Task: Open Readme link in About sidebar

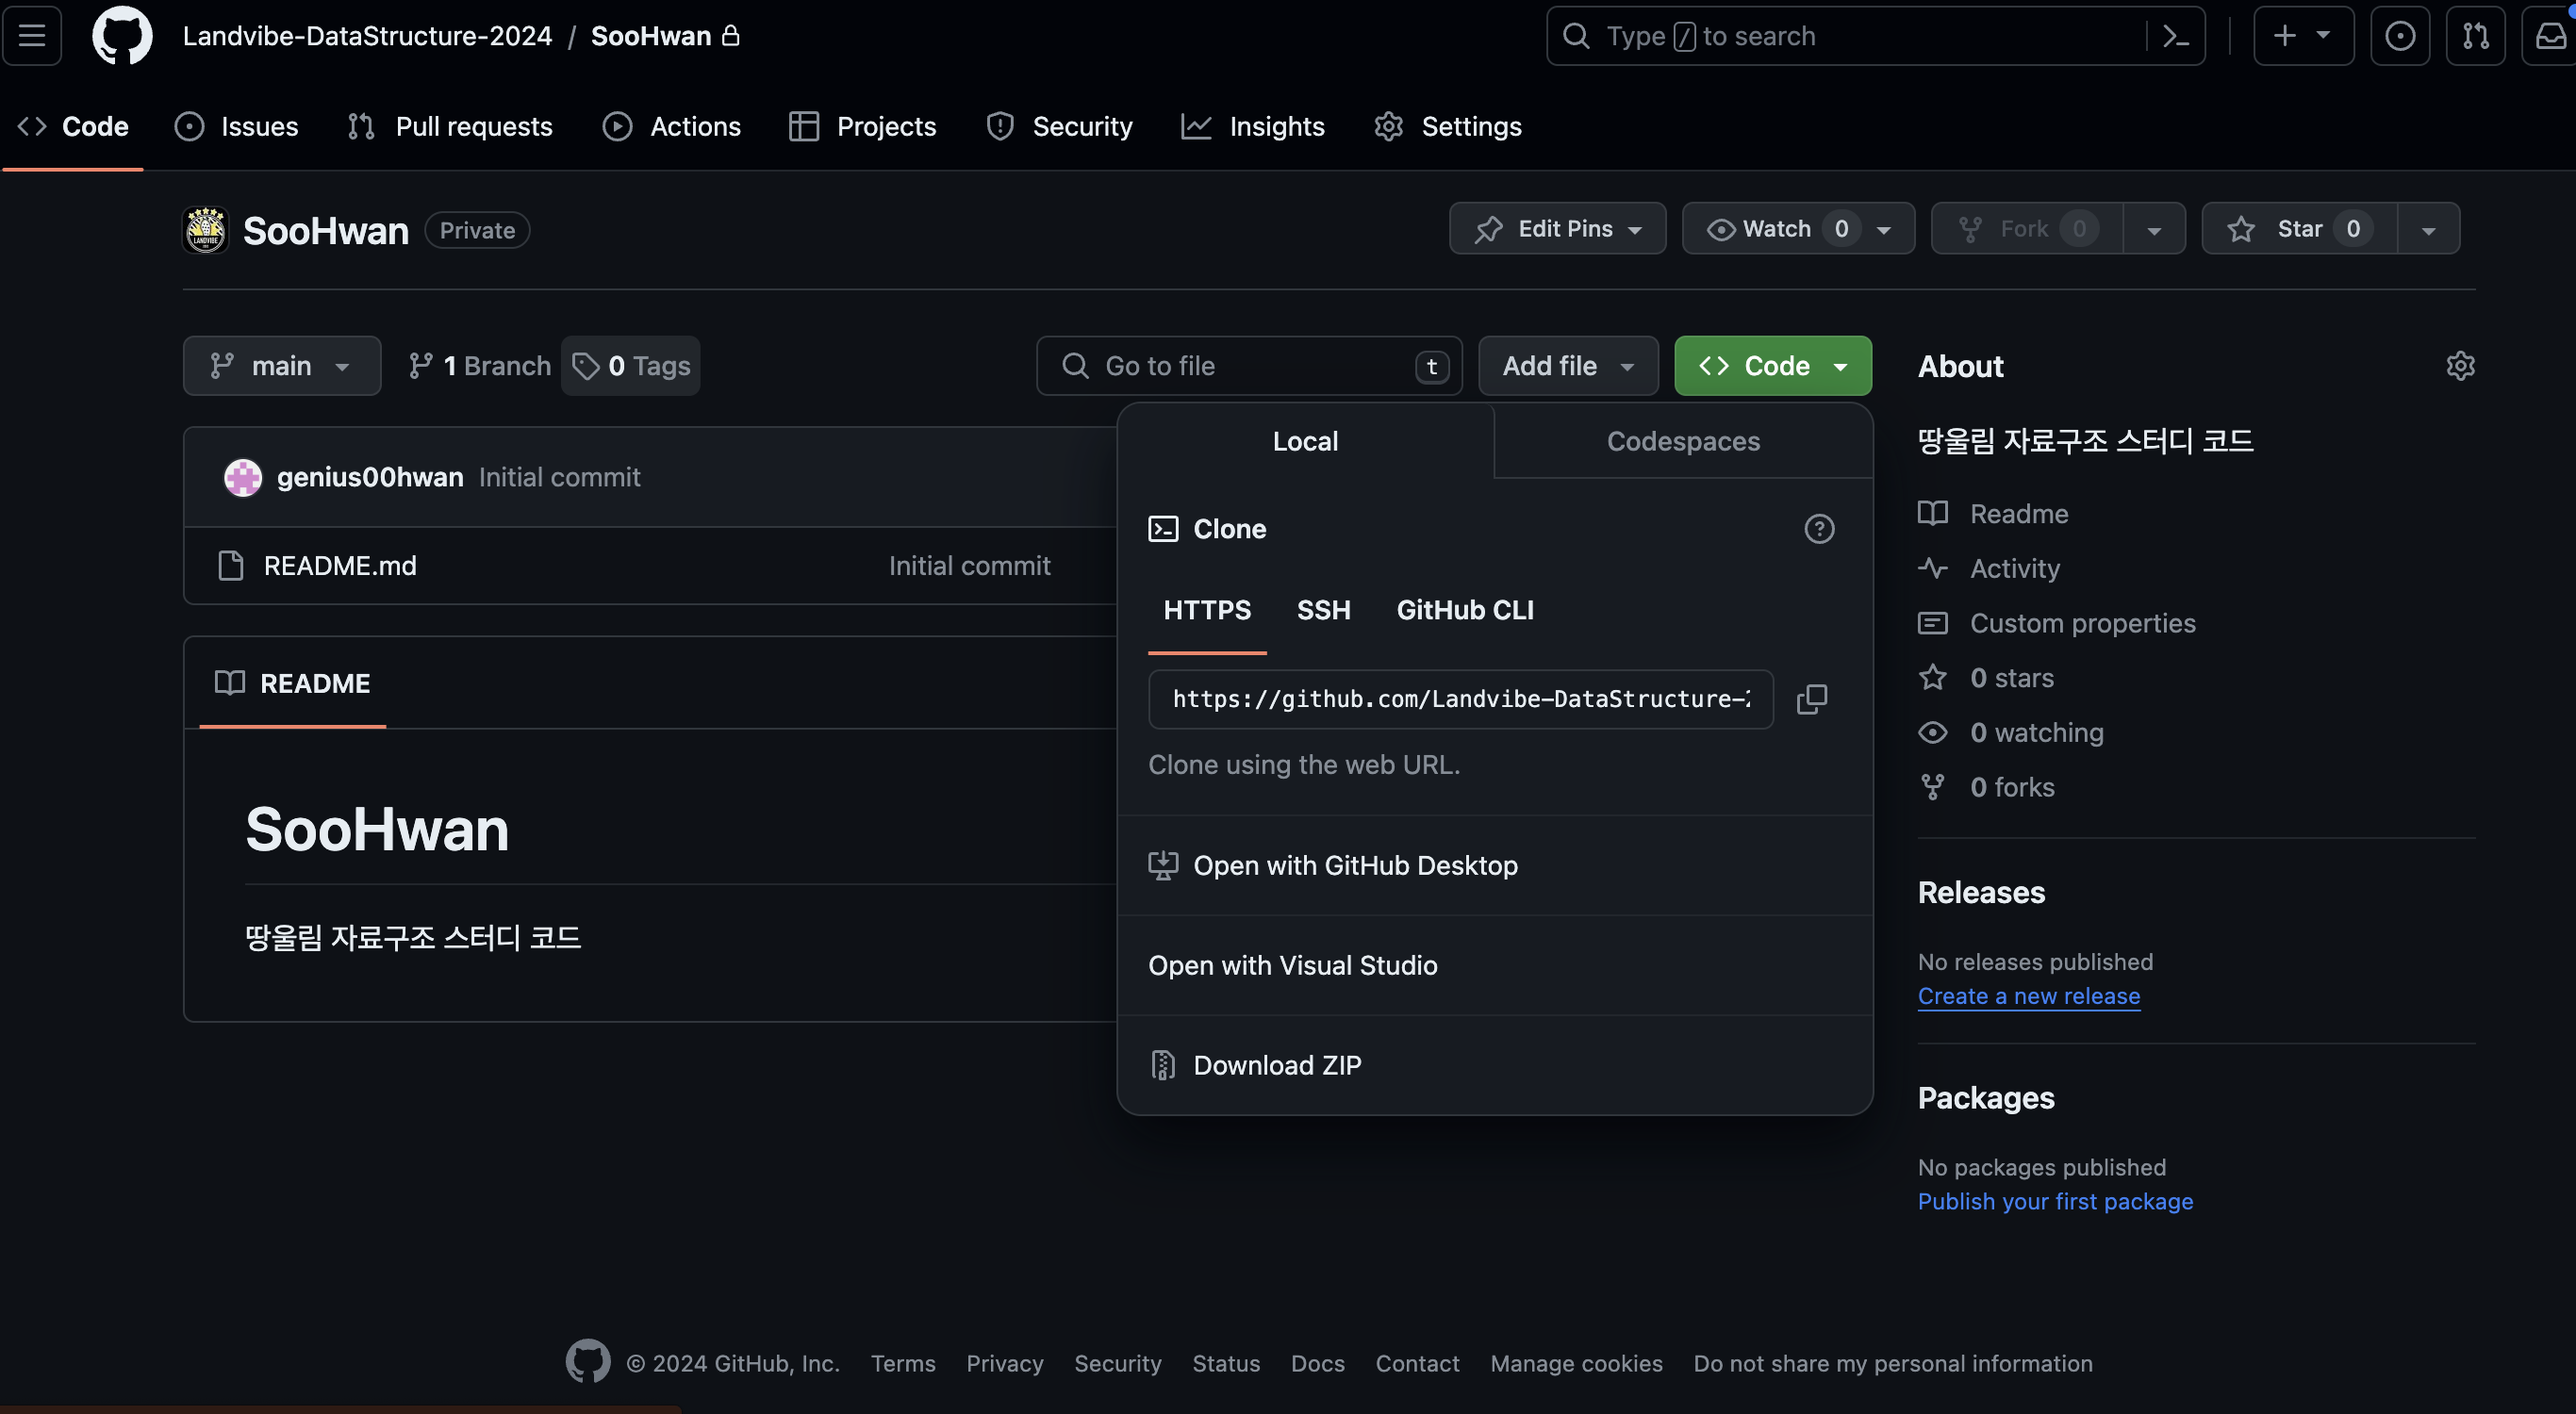Action: 1993,514
